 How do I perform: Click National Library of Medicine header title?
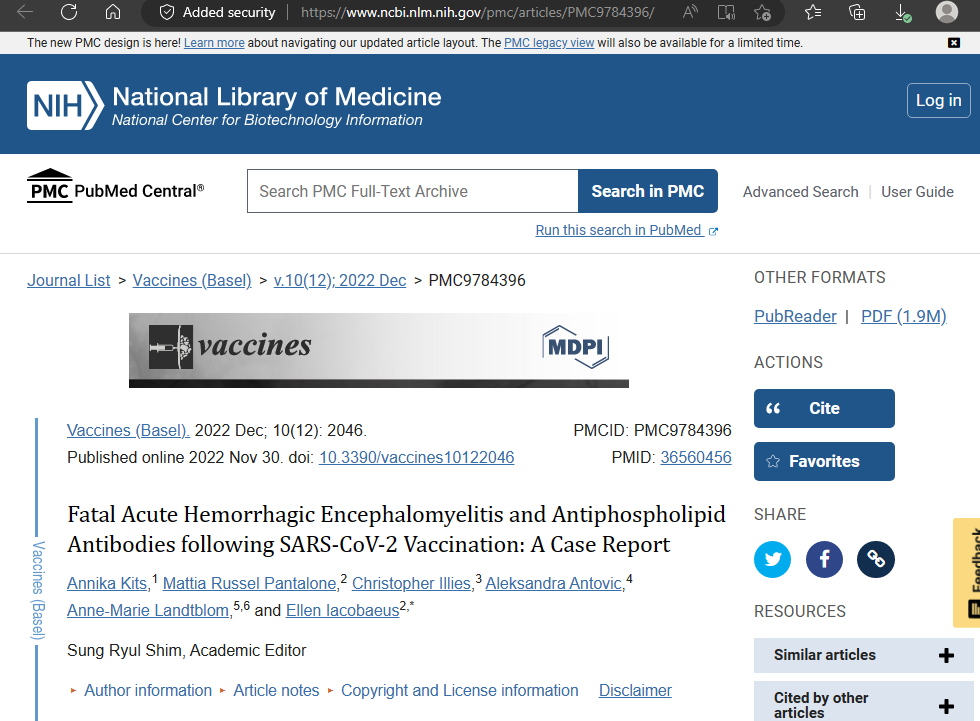point(277,97)
